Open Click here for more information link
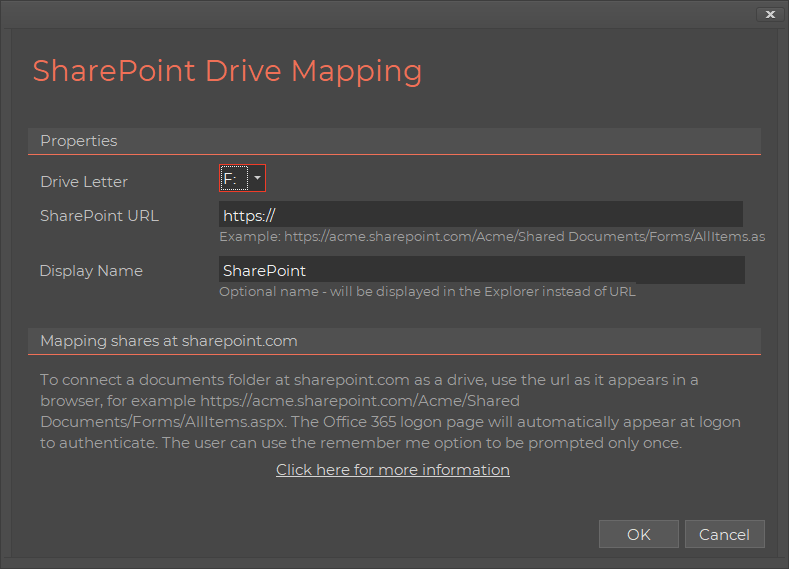789x569 pixels. coord(392,469)
